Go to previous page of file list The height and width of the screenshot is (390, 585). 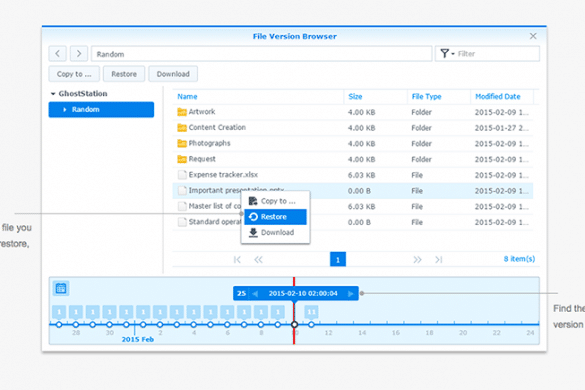[x=258, y=259]
